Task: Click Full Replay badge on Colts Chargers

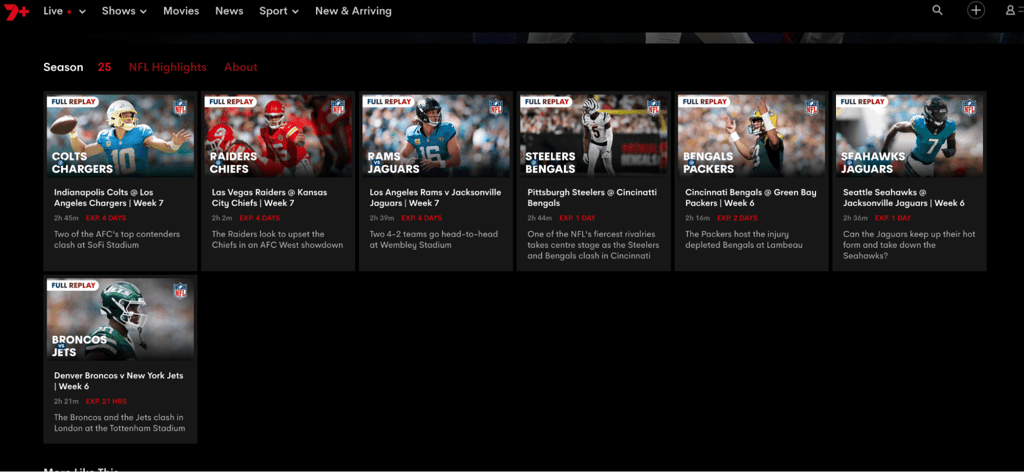Action: [x=73, y=102]
